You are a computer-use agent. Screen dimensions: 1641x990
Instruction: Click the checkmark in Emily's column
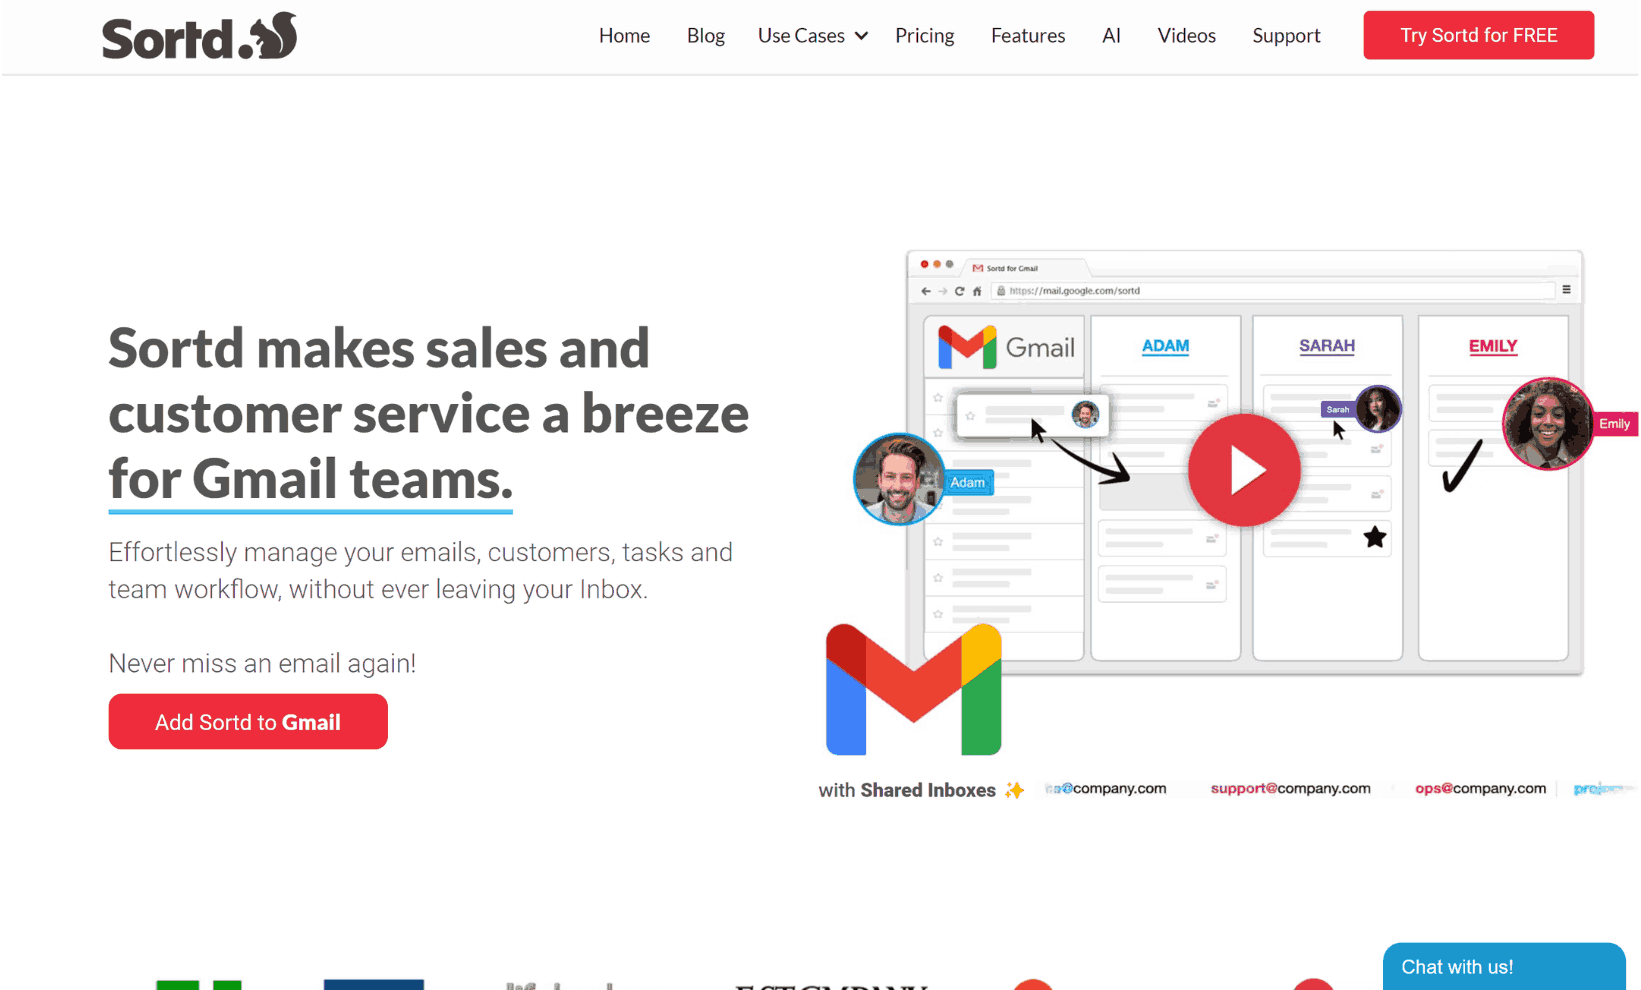pos(1461,466)
